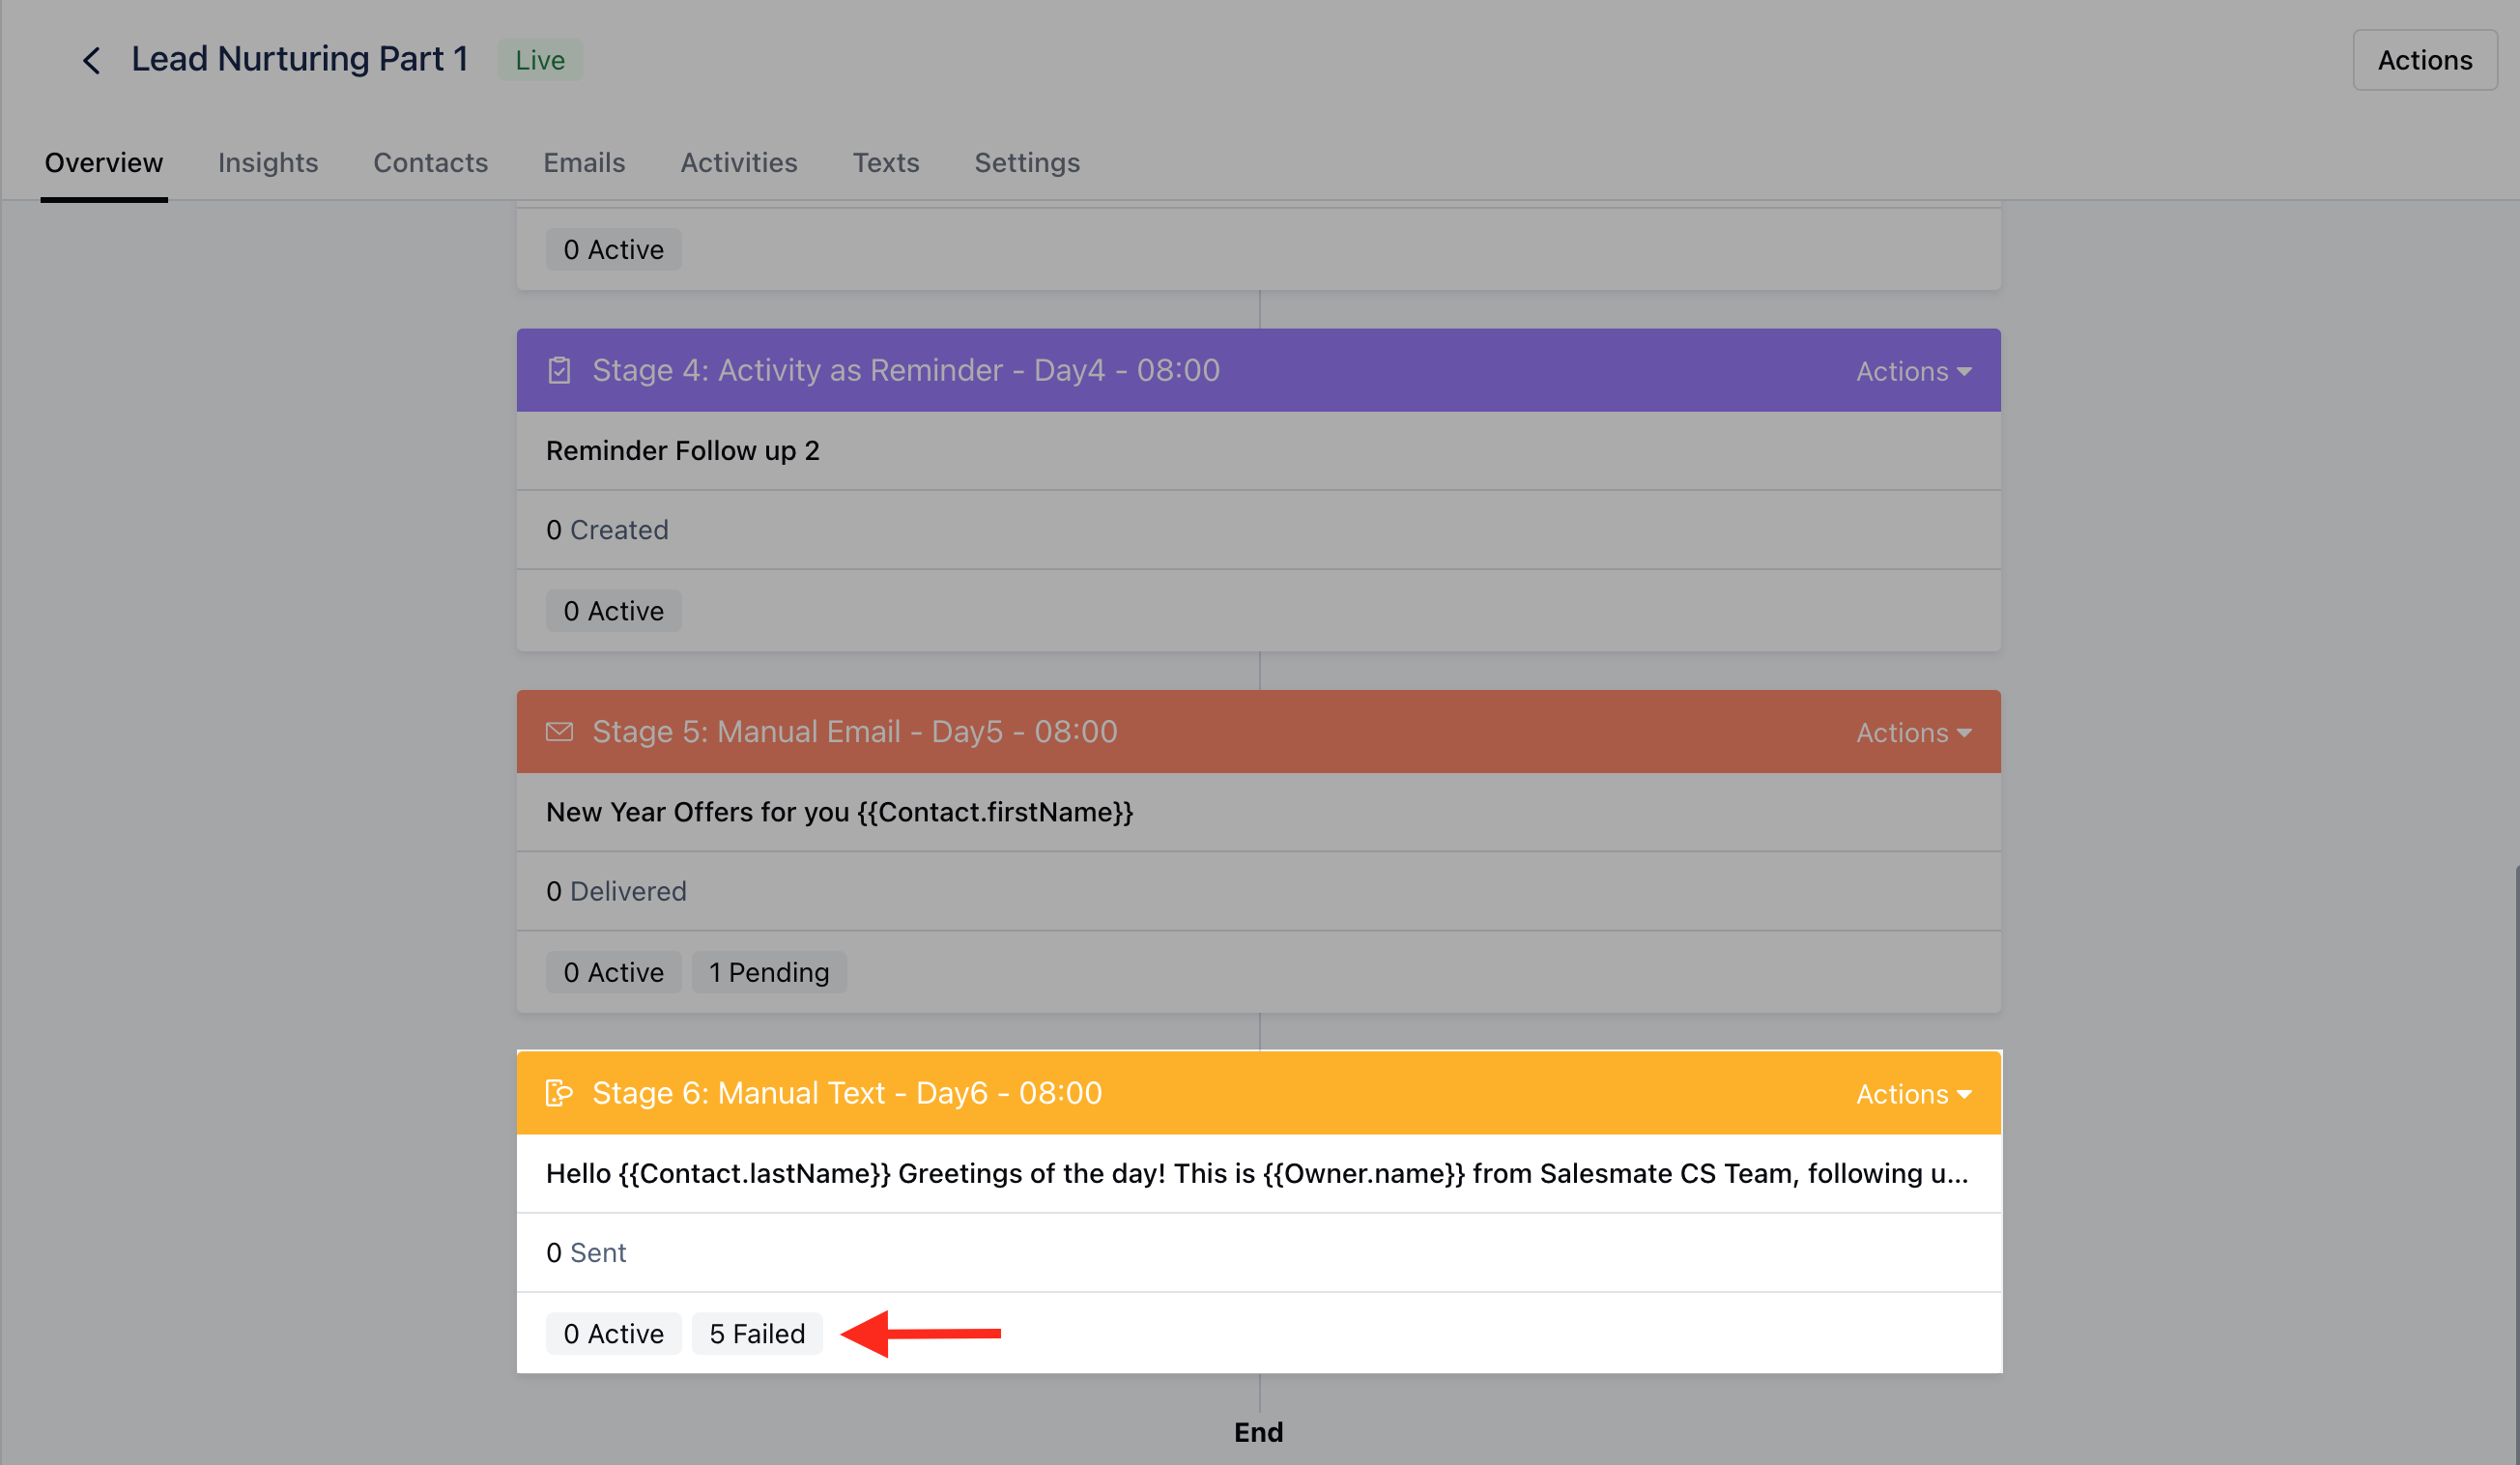Click the Live status badge
Image resolution: width=2520 pixels, height=1465 pixels.
pyautogui.click(x=540, y=60)
